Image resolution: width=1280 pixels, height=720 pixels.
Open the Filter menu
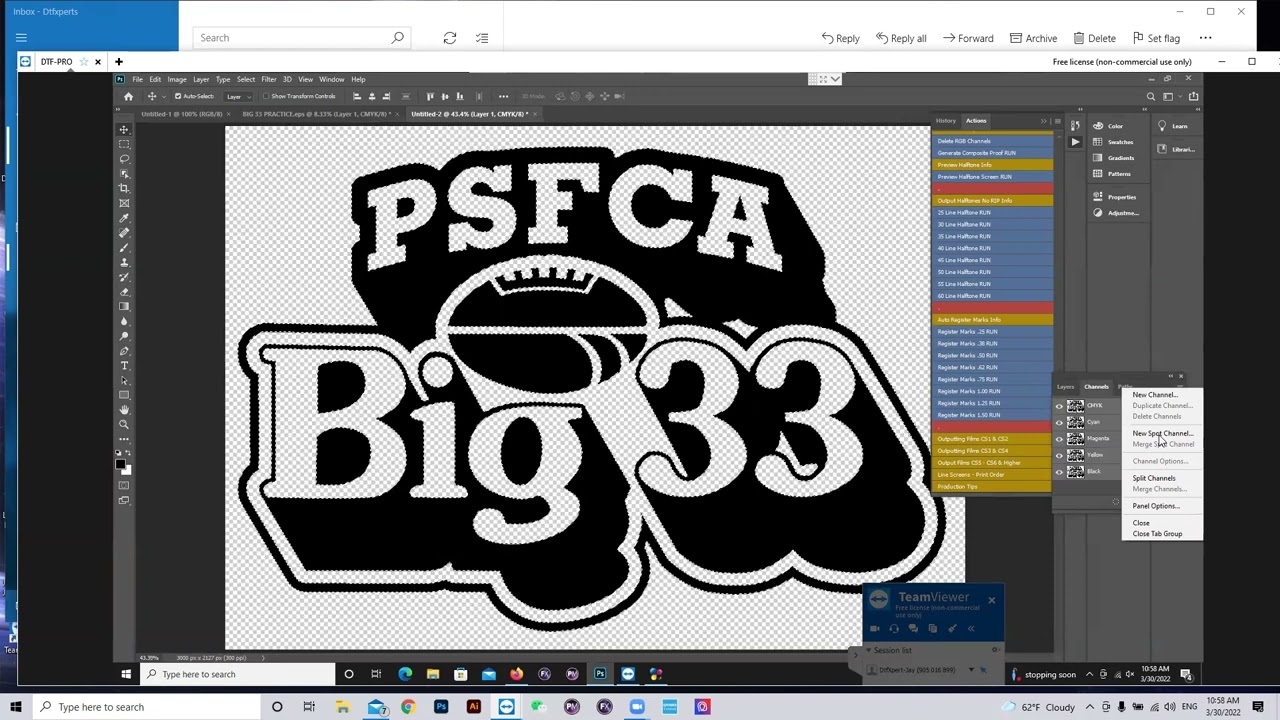point(268,79)
